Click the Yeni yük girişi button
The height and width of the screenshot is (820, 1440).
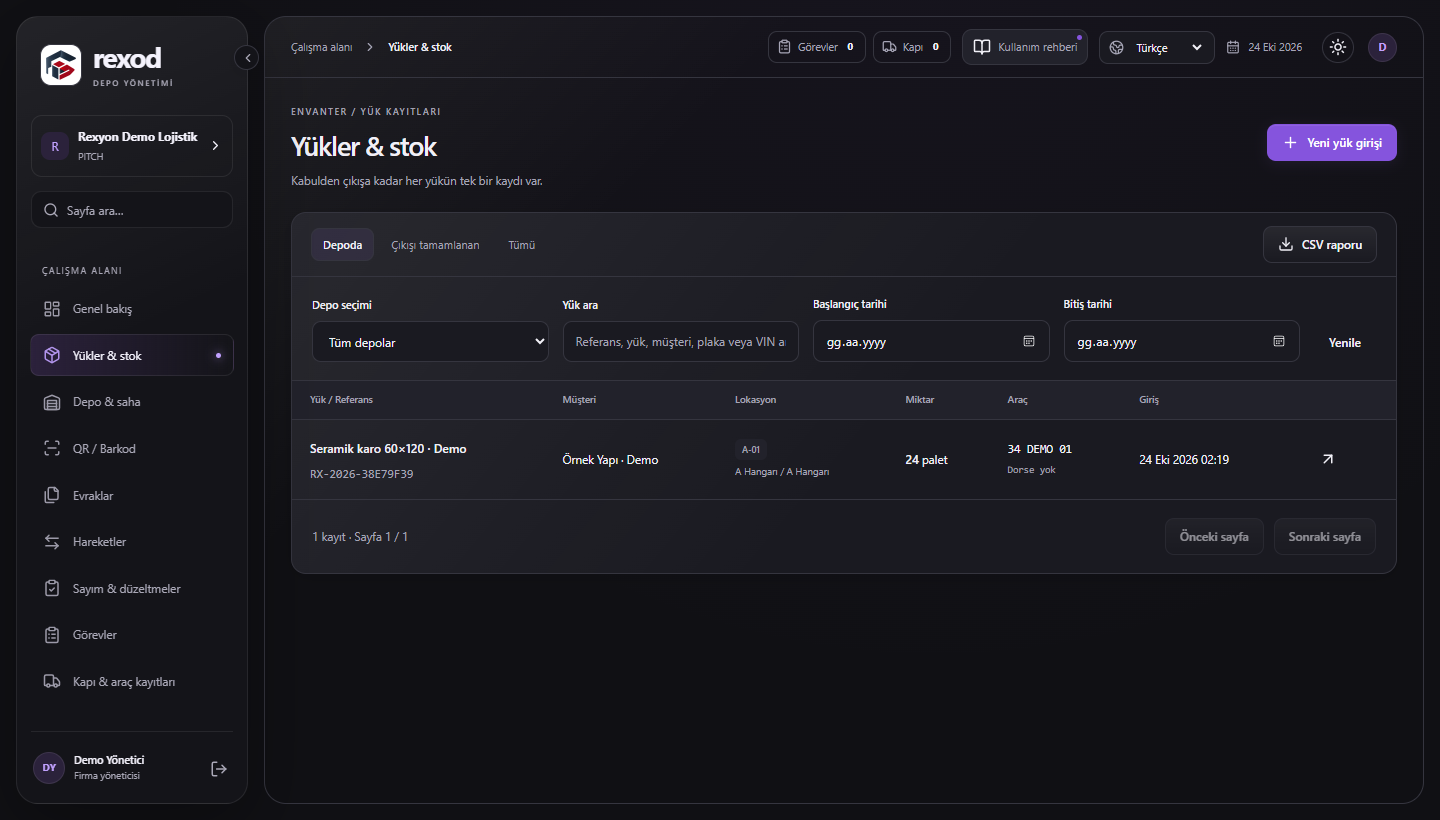(1332, 143)
